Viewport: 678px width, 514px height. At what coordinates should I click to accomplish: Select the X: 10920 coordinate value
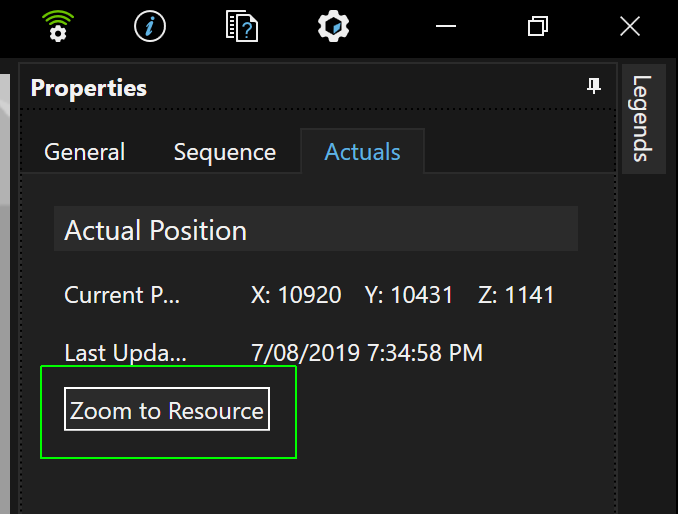pos(296,295)
